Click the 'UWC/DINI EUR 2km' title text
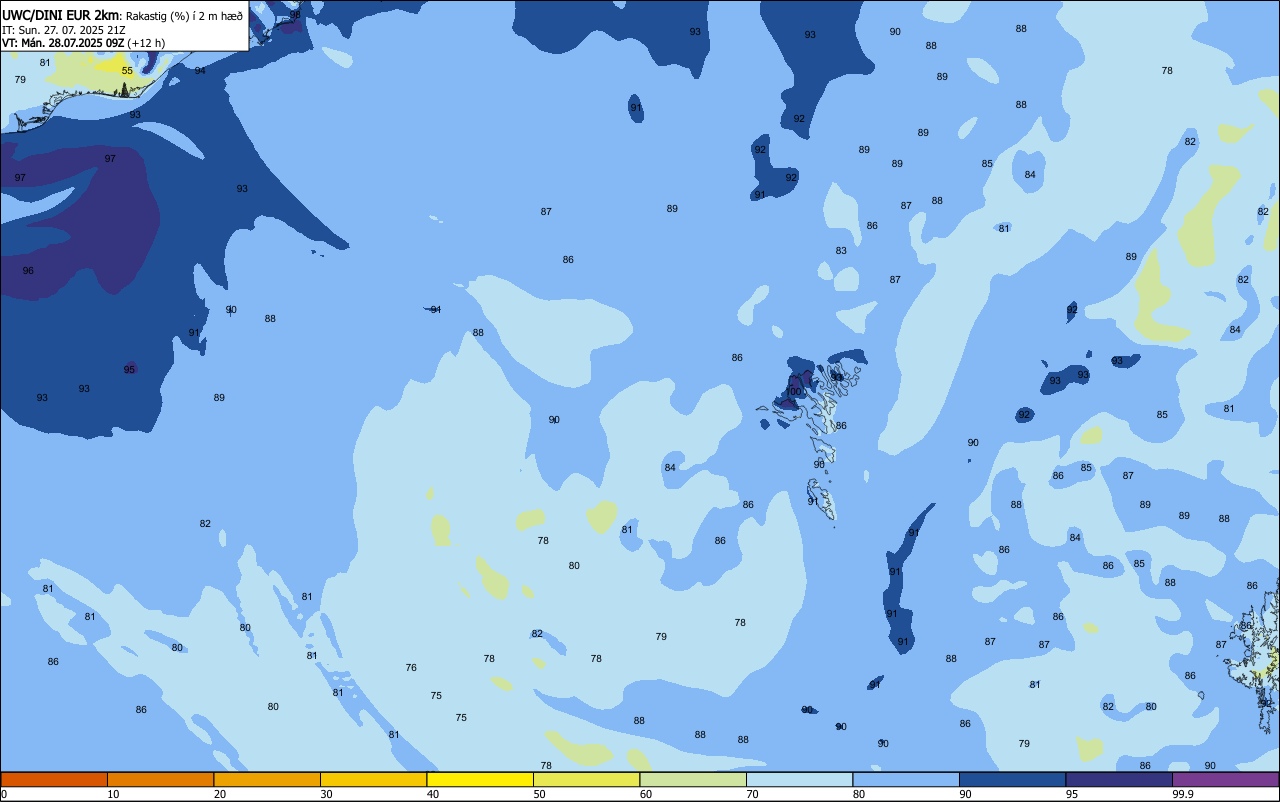The width and height of the screenshot is (1280, 802). [61, 15]
